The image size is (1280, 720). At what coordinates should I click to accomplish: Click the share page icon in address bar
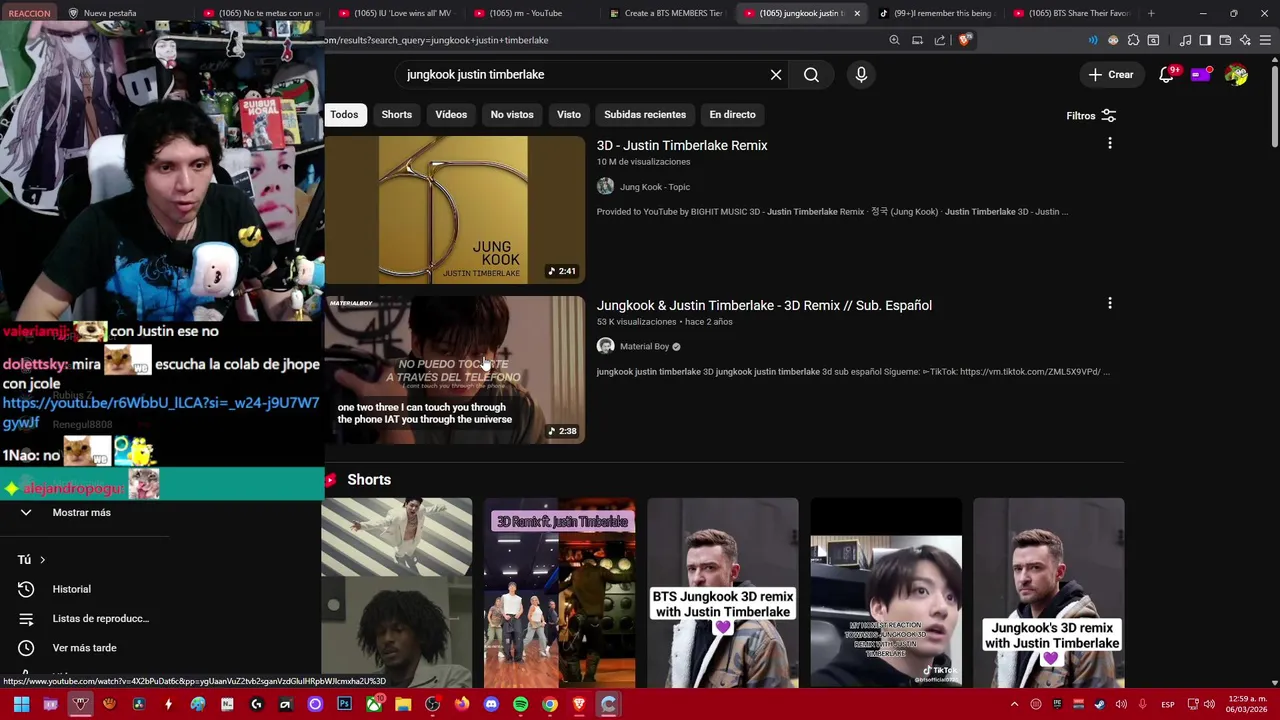point(940,40)
